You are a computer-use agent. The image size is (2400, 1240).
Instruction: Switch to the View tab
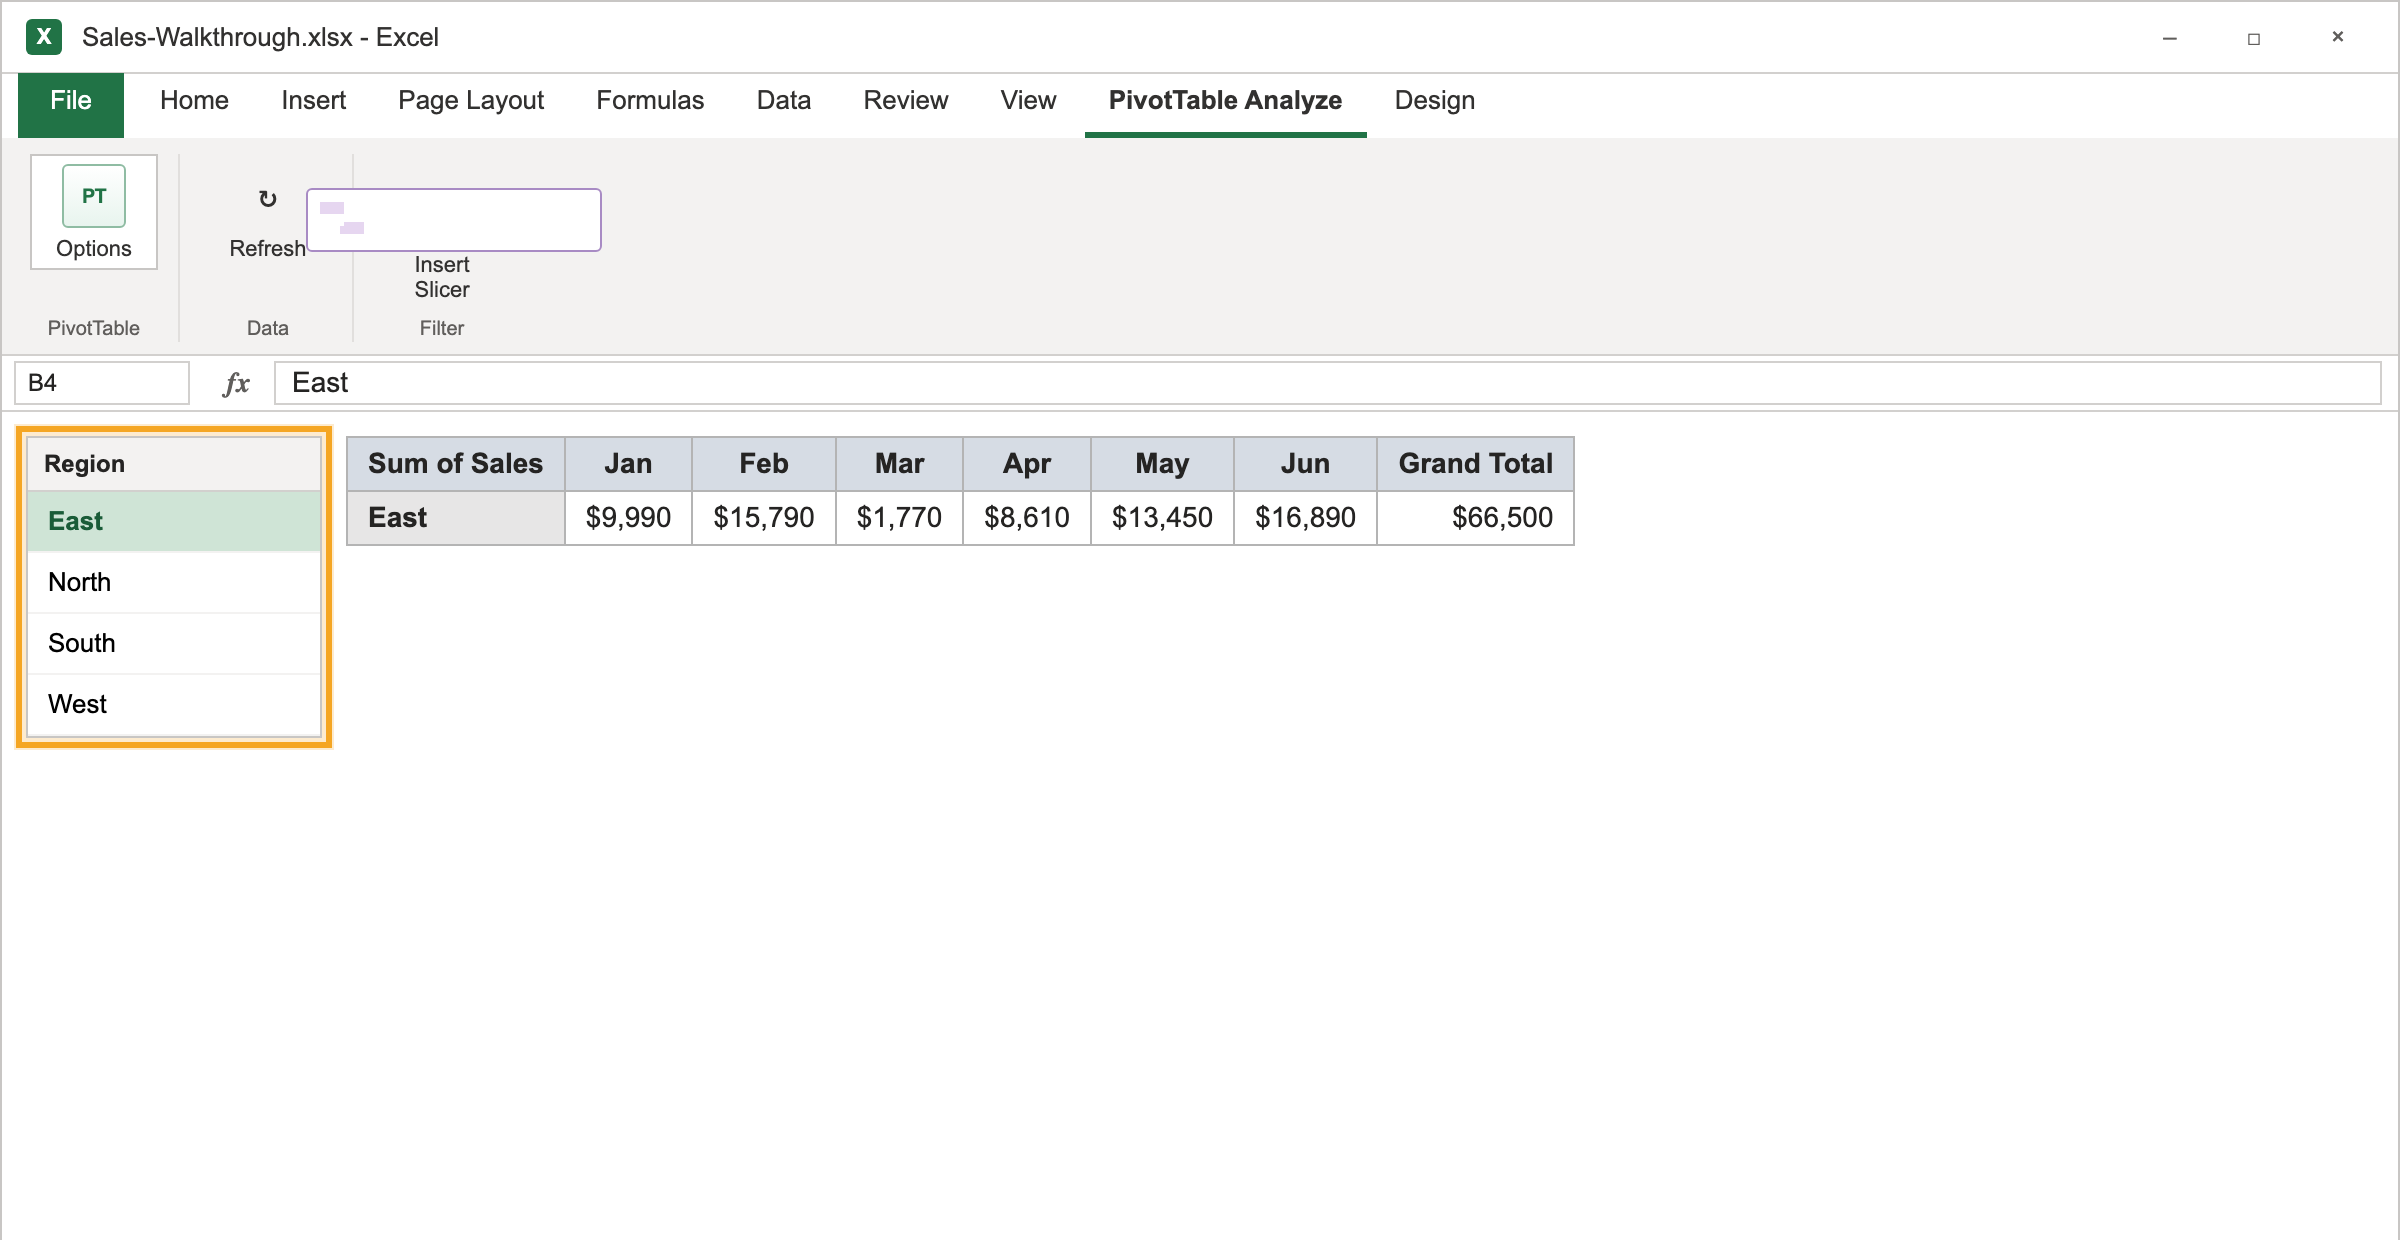click(1028, 101)
